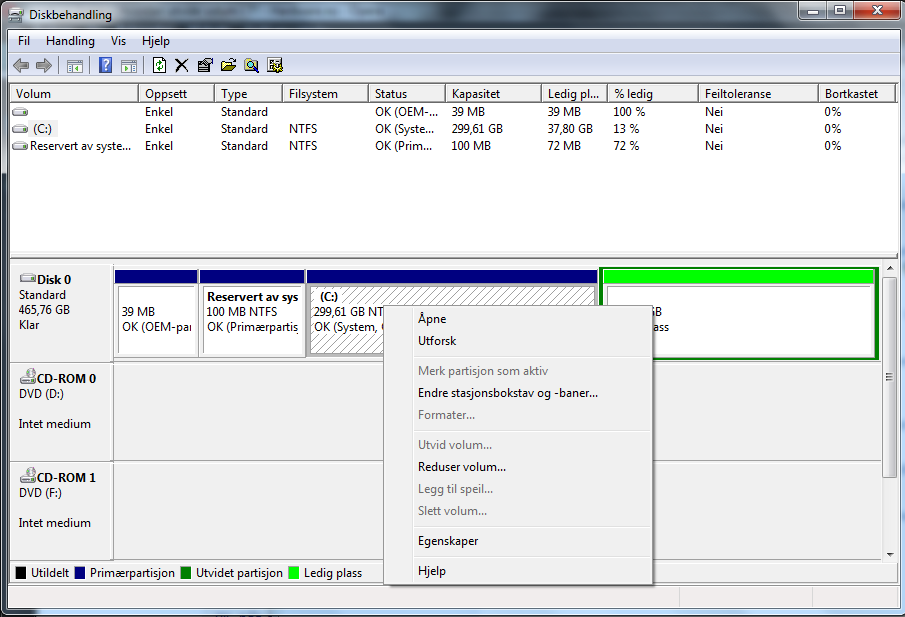The width and height of the screenshot is (905, 617).
Task: Sort by the Oppsett column header
Action: click(x=177, y=94)
